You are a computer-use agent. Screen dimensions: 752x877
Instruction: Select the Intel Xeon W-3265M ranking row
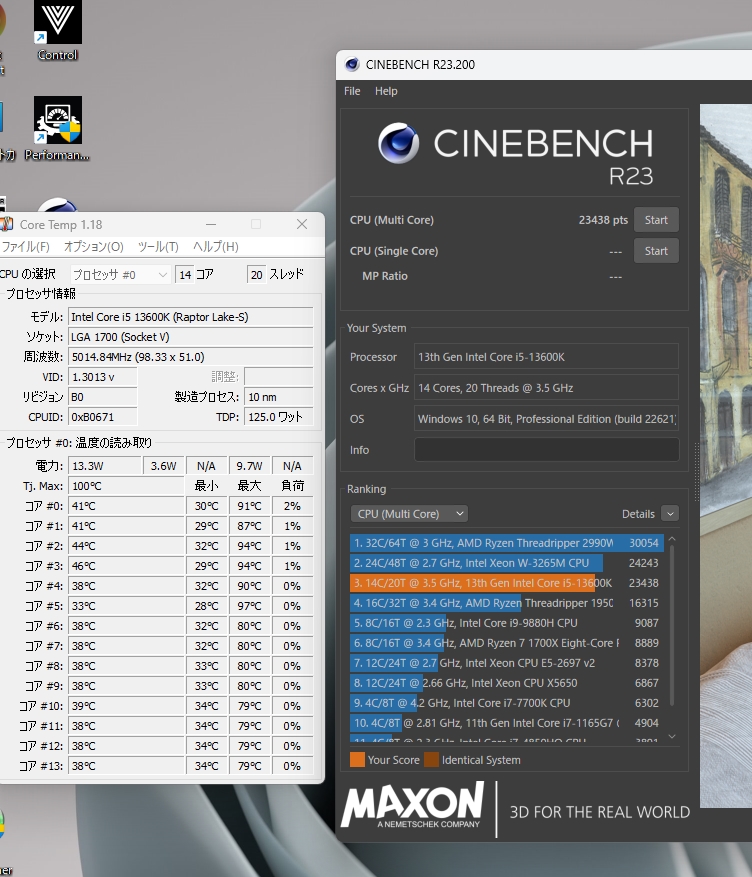pos(507,563)
